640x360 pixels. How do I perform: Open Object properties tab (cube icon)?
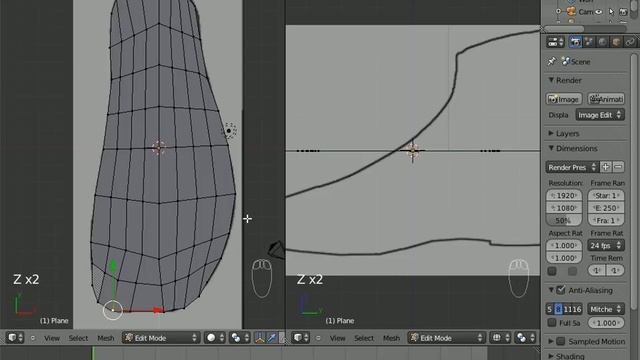tap(616, 42)
